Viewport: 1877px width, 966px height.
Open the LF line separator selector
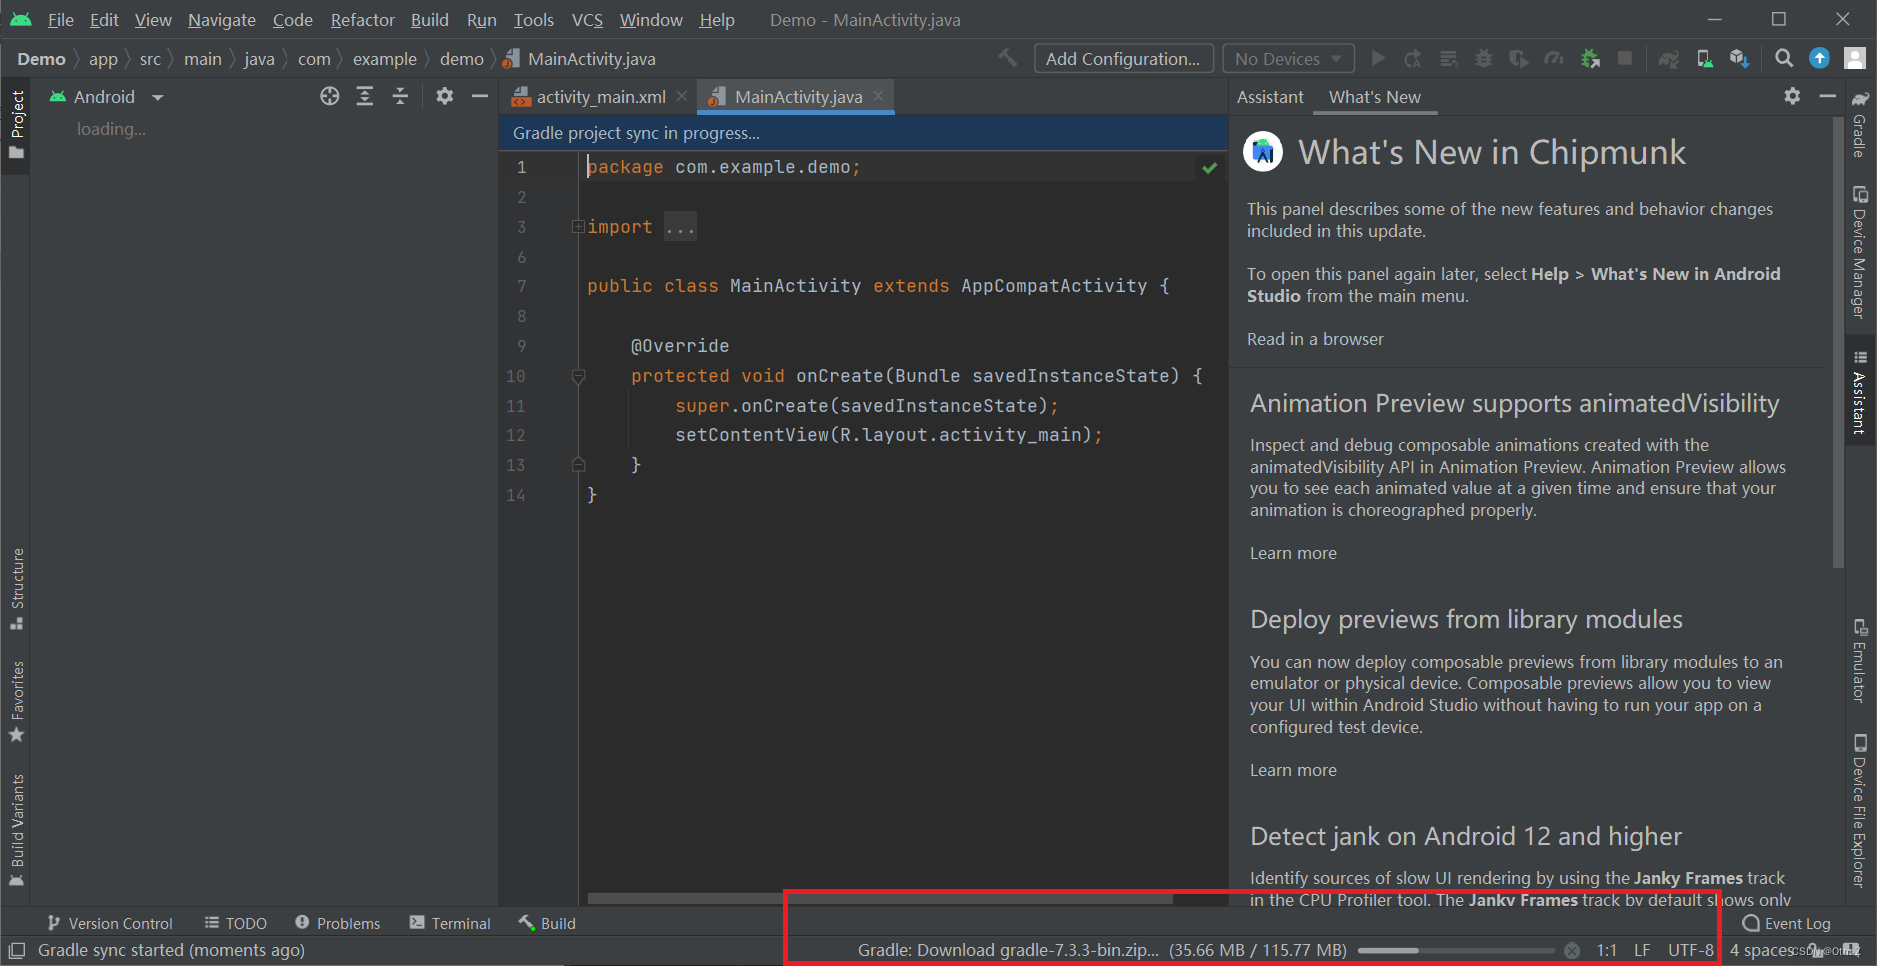tap(1642, 951)
